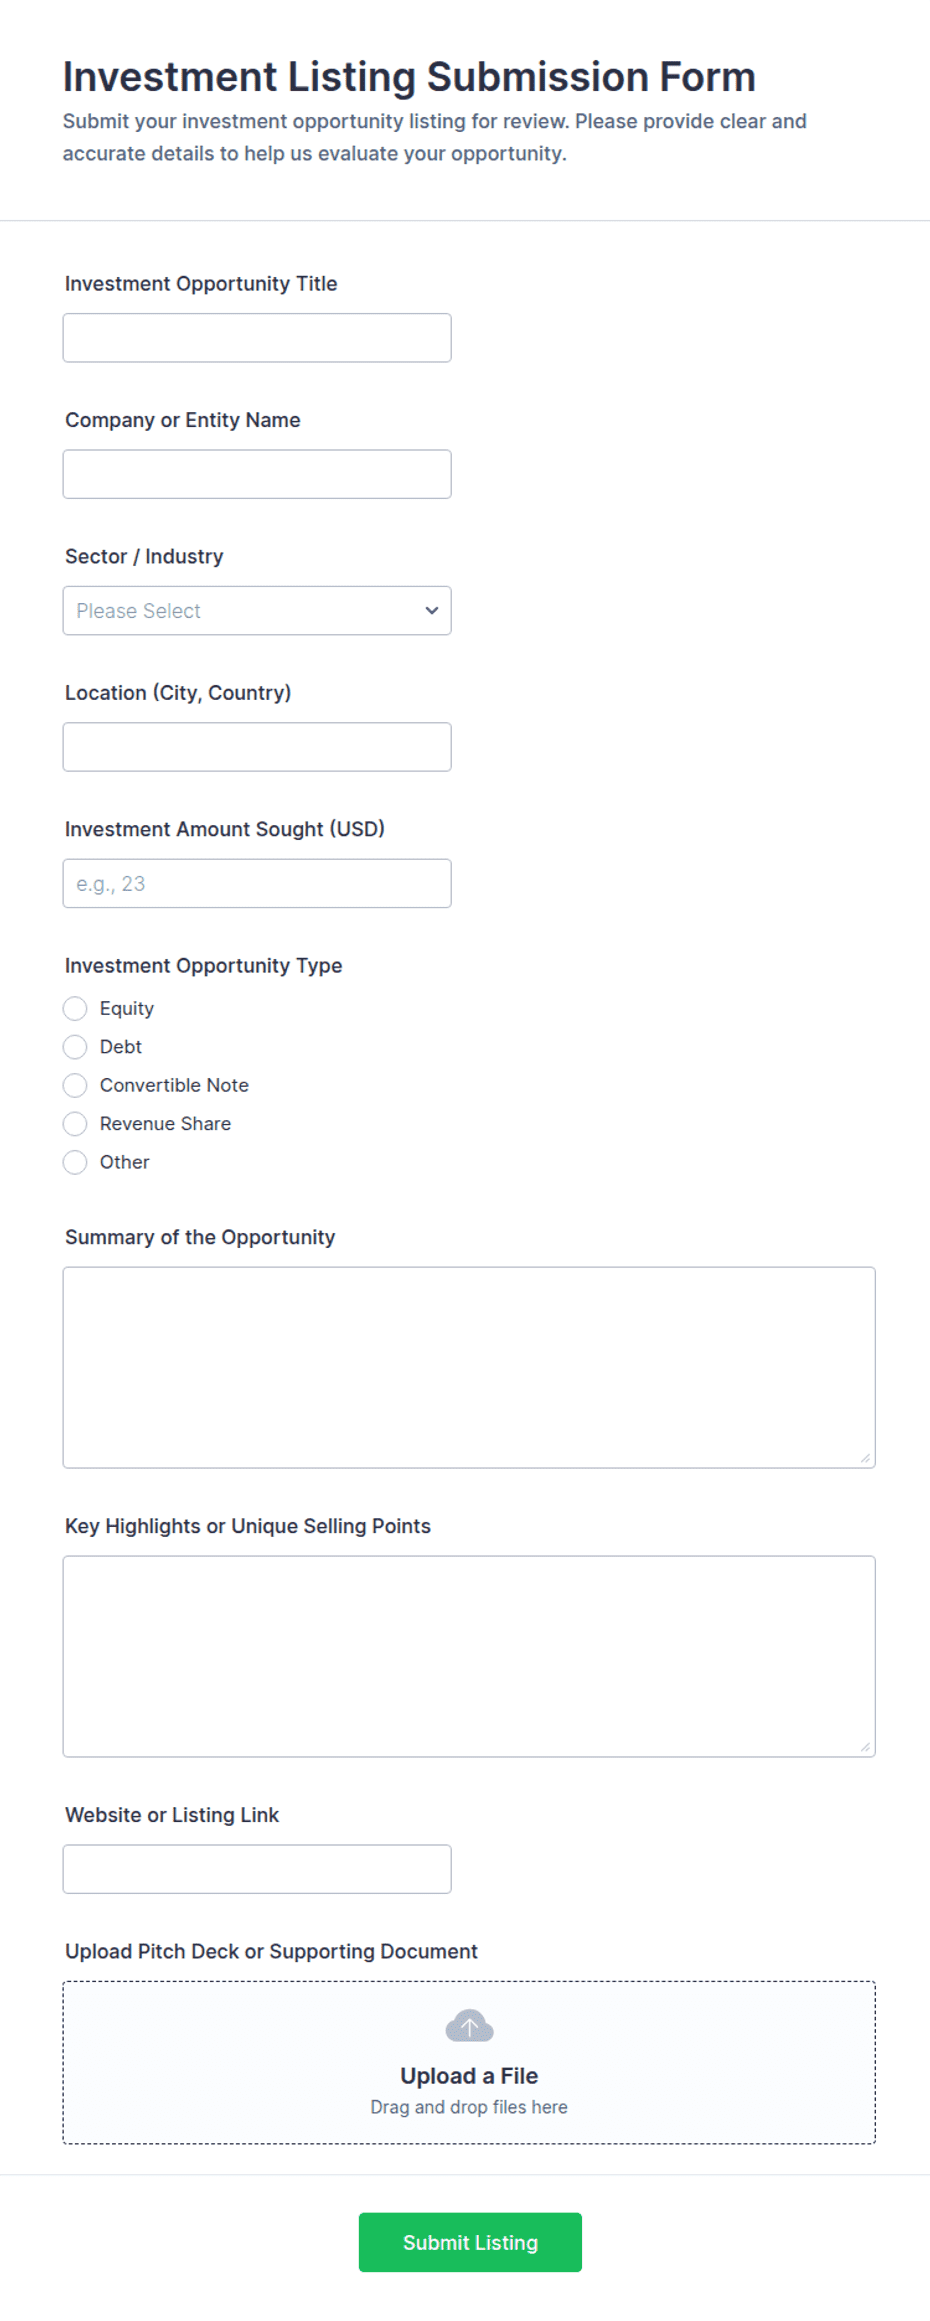This screenshot has height=2321, width=930.
Task: Open the Sector / Industry dropdown
Action: (x=257, y=610)
